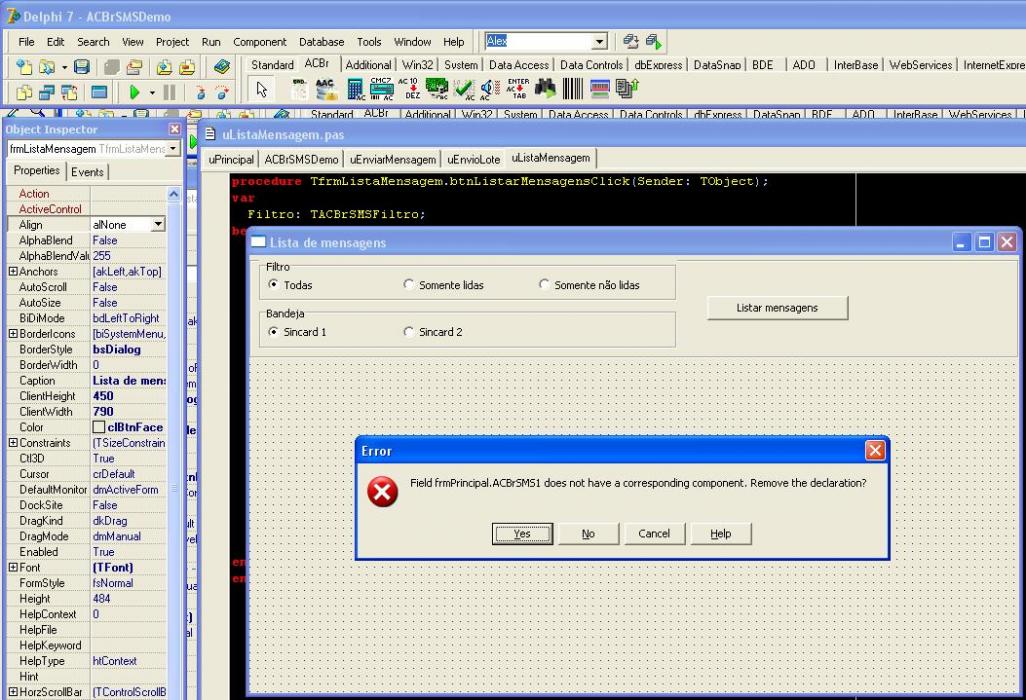Select the Enter Tab component icon

518,89
